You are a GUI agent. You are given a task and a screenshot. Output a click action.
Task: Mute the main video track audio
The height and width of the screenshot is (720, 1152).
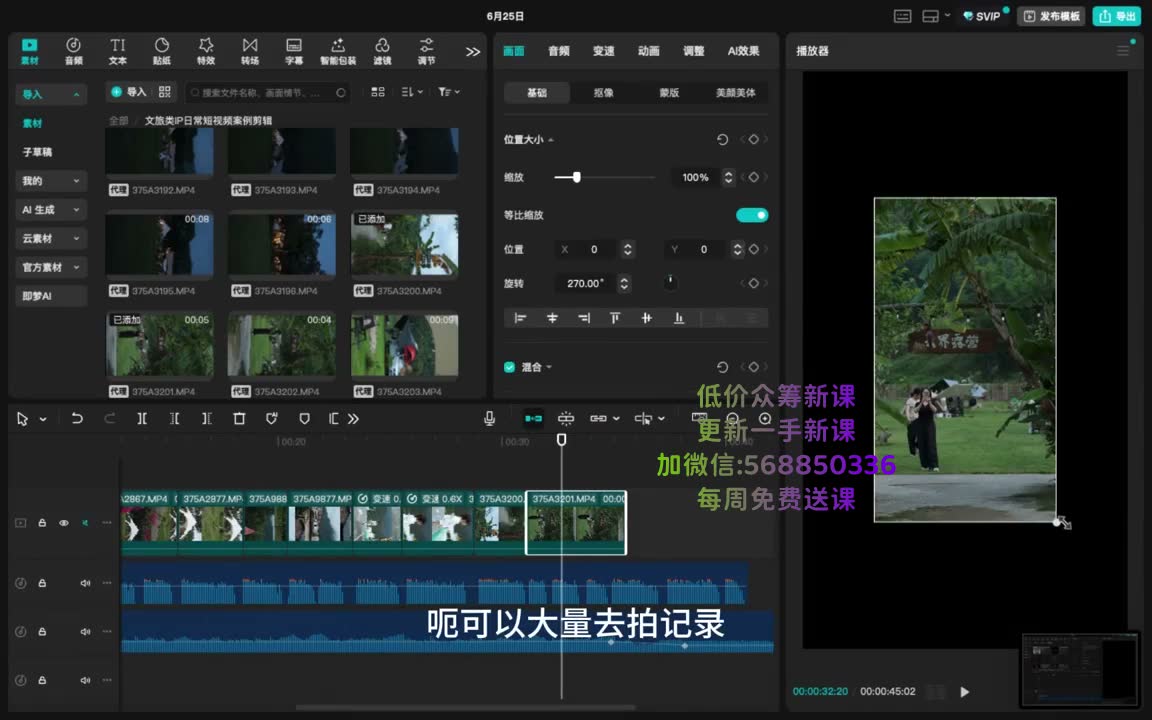85,523
